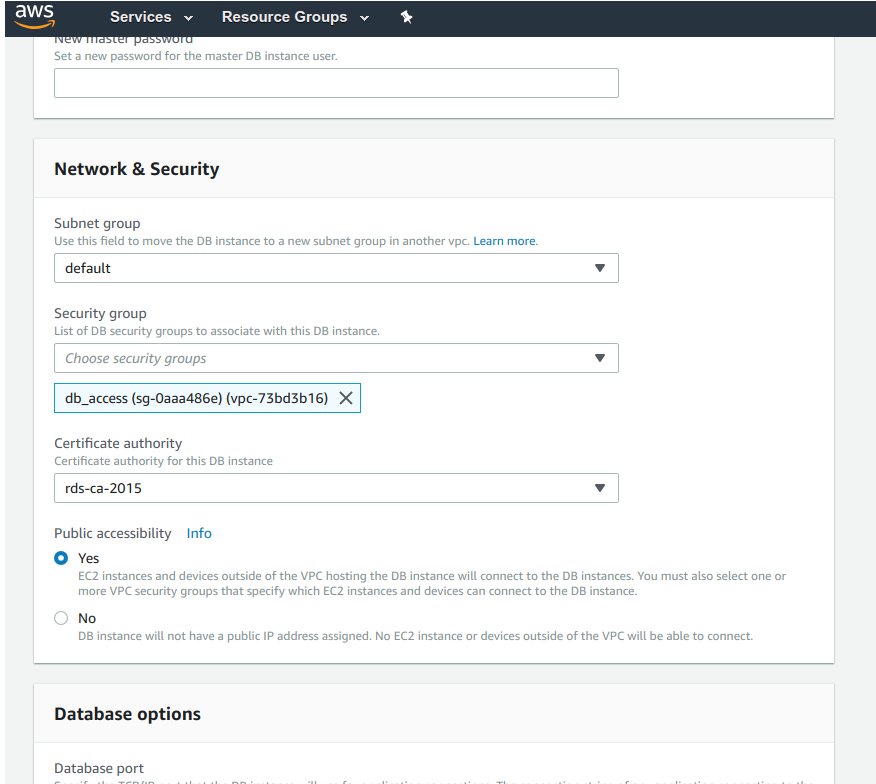Select No for Public accessibility
This screenshot has height=784, width=876.
pos(60,618)
